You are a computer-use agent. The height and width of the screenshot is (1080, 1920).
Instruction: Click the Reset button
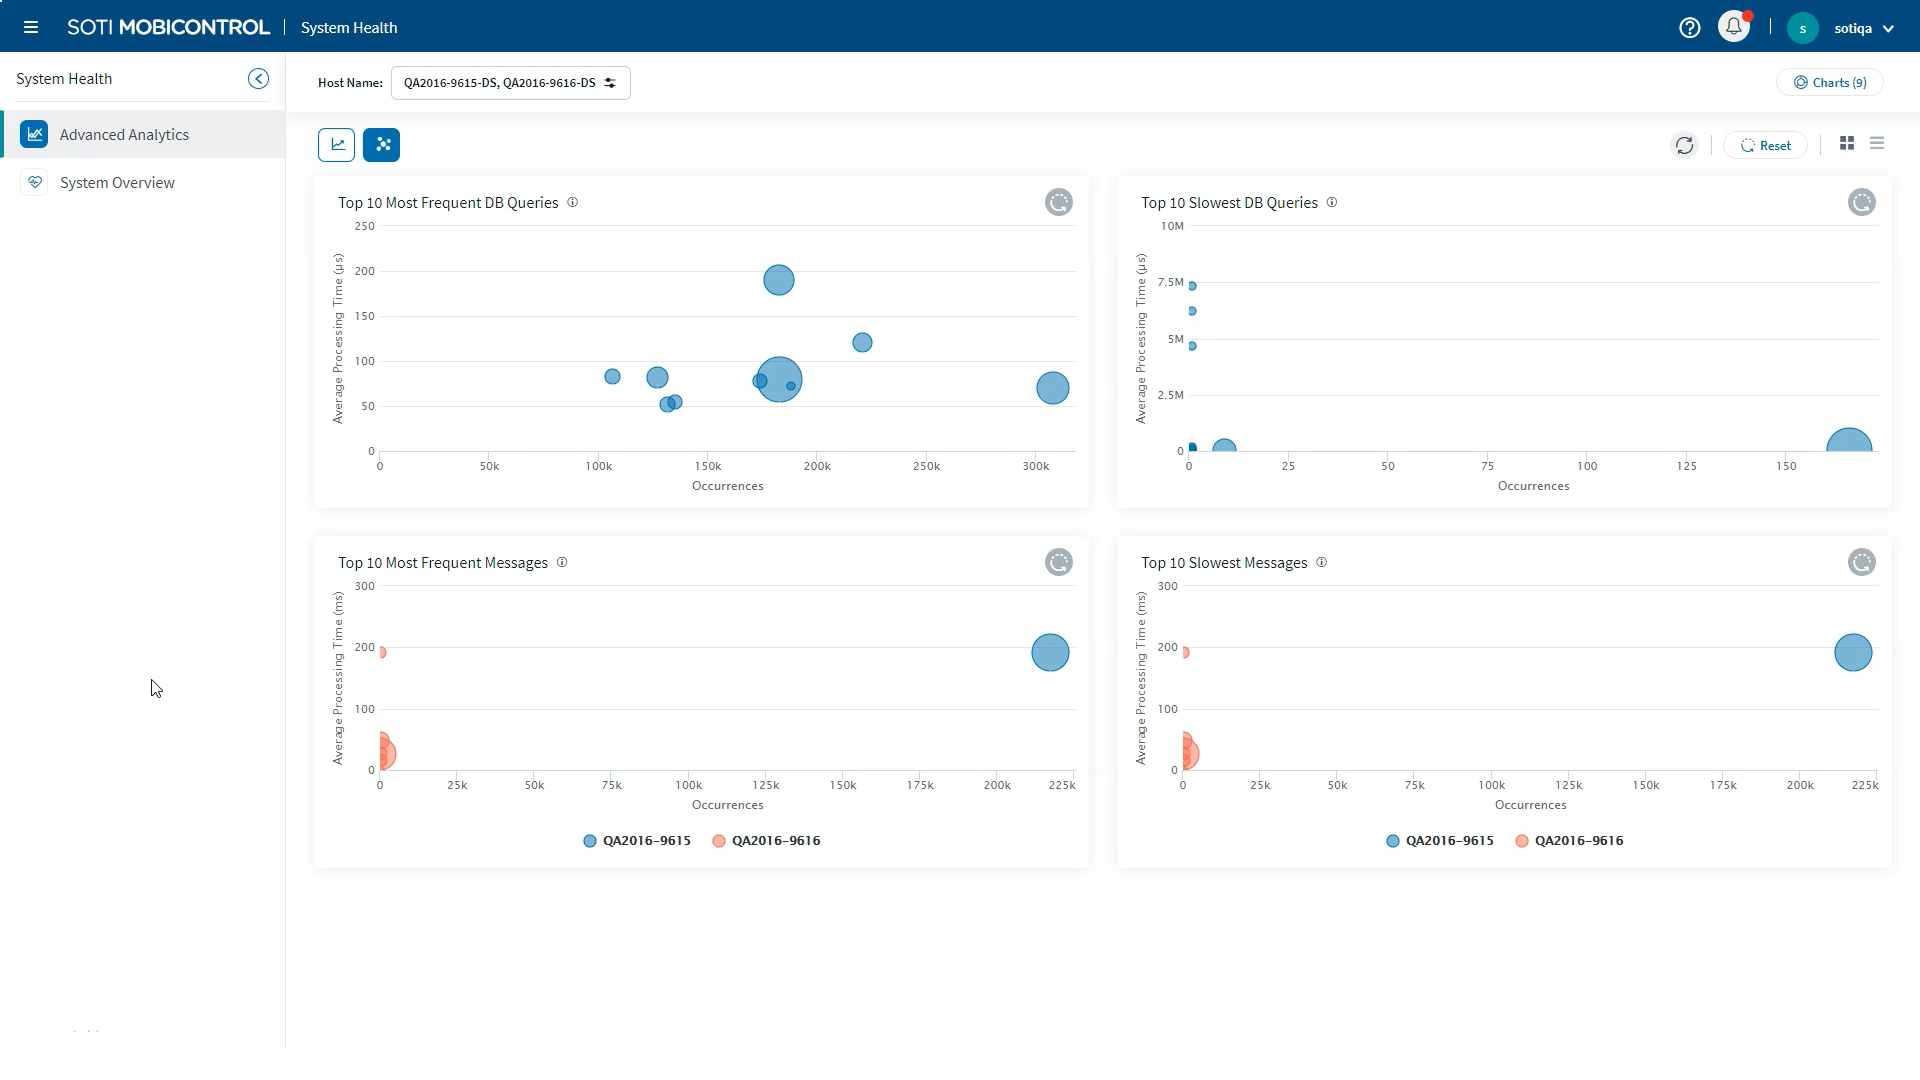coord(1765,145)
